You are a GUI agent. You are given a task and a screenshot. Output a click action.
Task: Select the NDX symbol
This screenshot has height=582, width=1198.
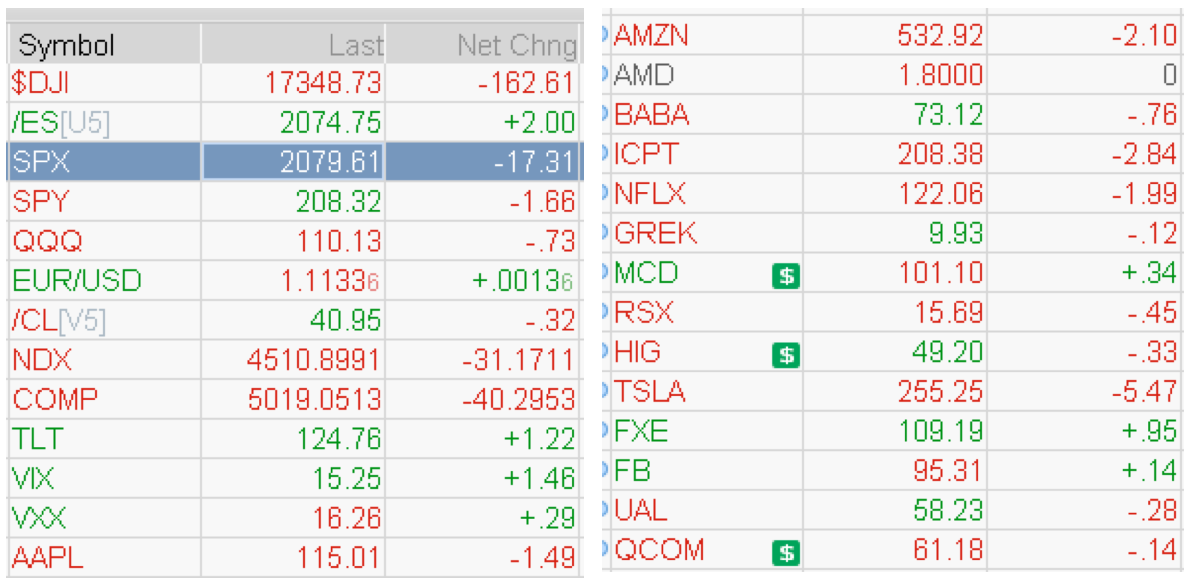click(x=42, y=360)
